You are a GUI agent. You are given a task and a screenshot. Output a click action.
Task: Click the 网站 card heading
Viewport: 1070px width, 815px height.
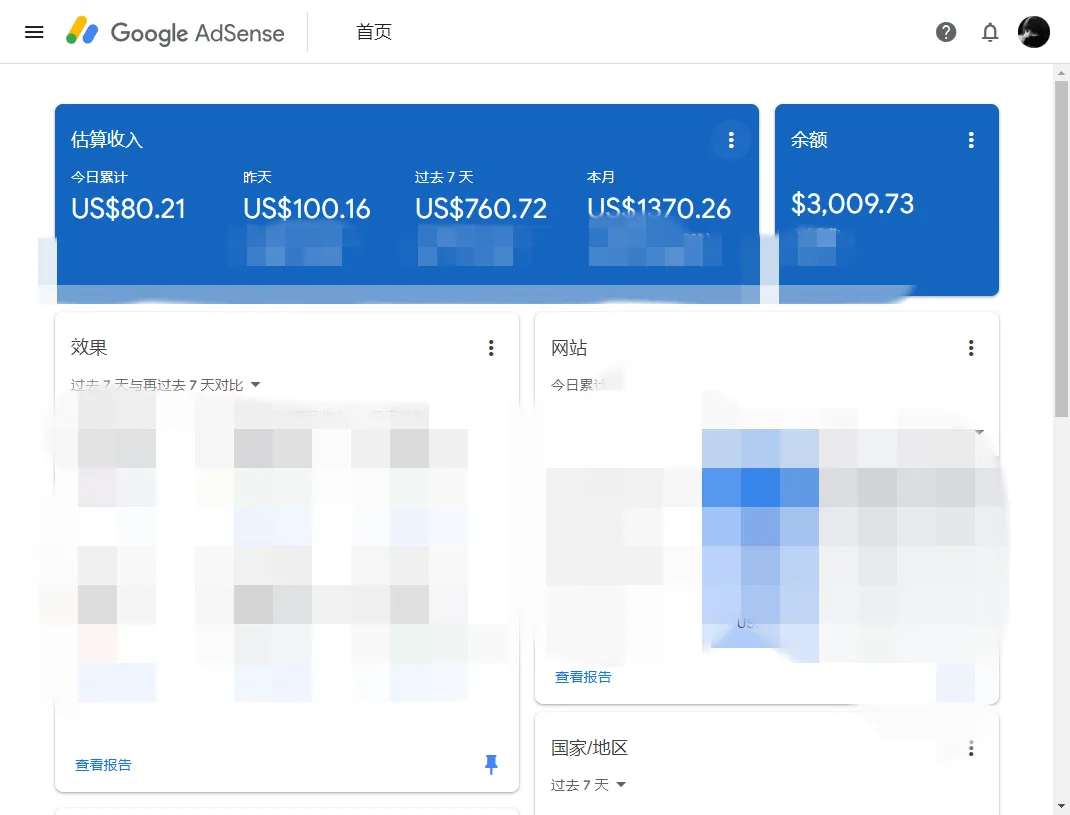point(569,347)
